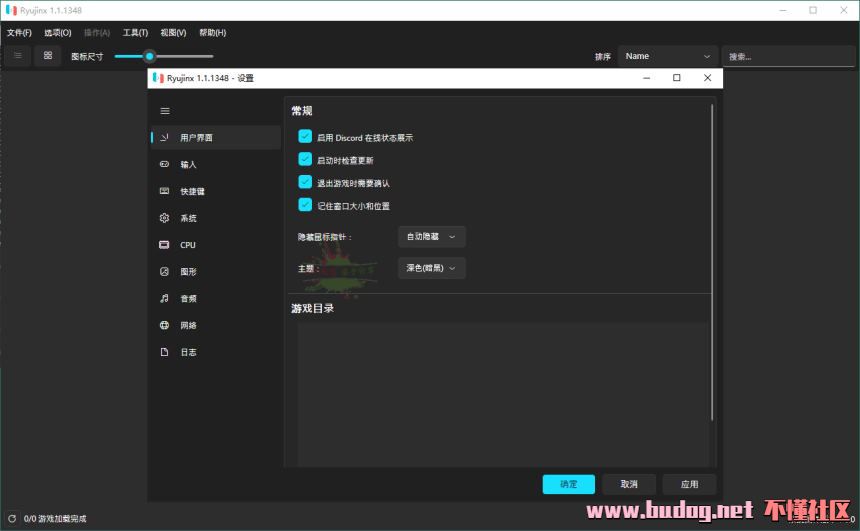Click the settings panel vertical scrollbar
The width and height of the screenshot is (860, 531).
point(712,262)
